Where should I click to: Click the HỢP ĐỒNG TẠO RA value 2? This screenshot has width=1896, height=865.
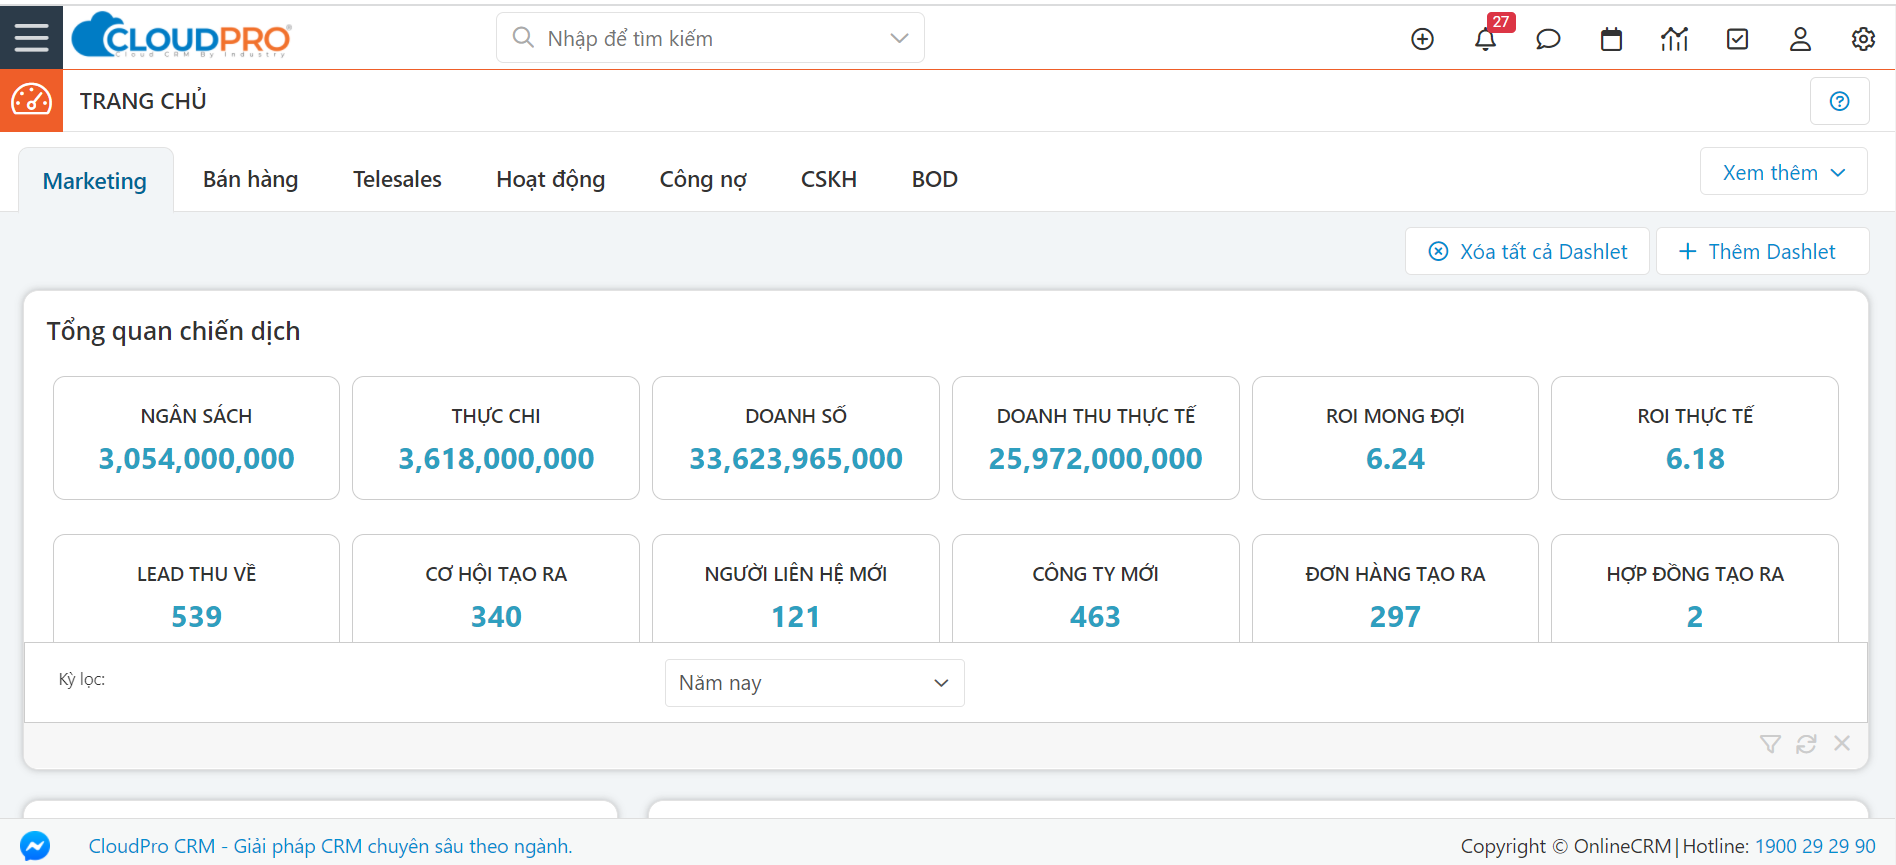pyautogui.click(x=1695, y=617)
